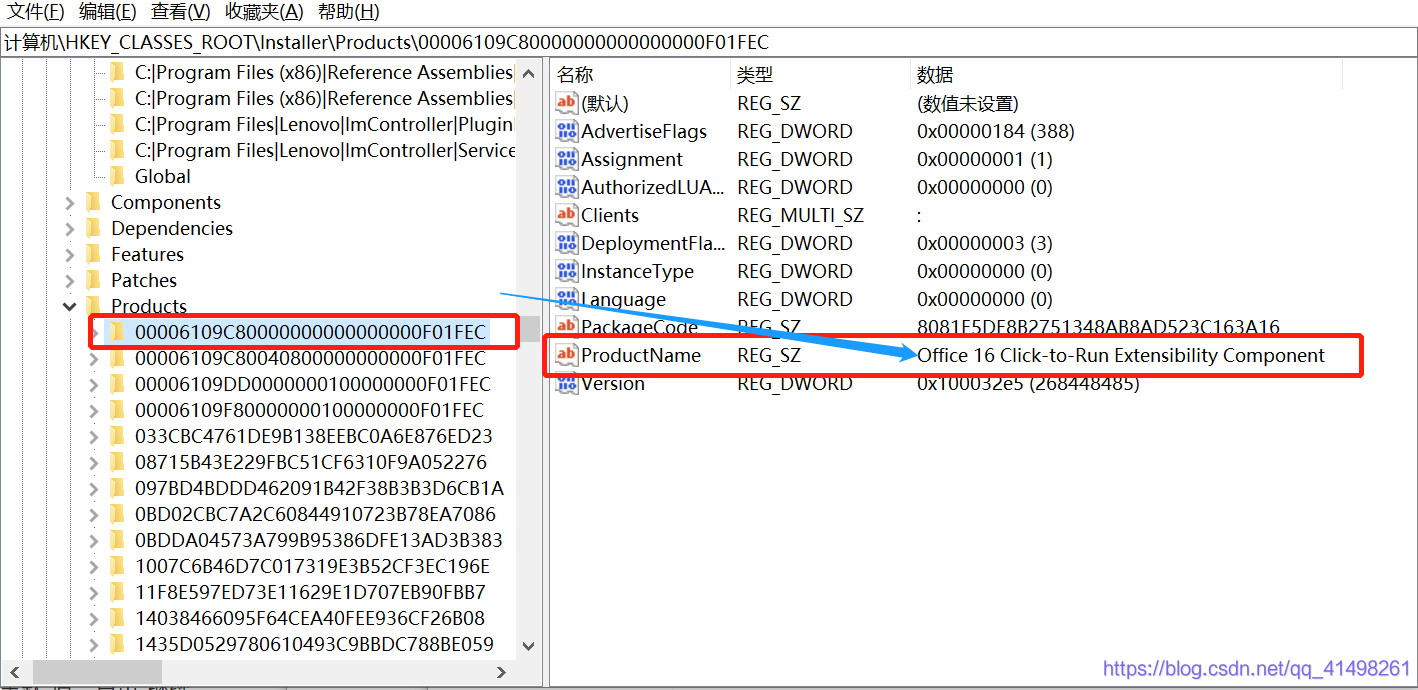Open the 收藏夹(A) menu
Screen dimensions: 1418x690
point(264,12)
